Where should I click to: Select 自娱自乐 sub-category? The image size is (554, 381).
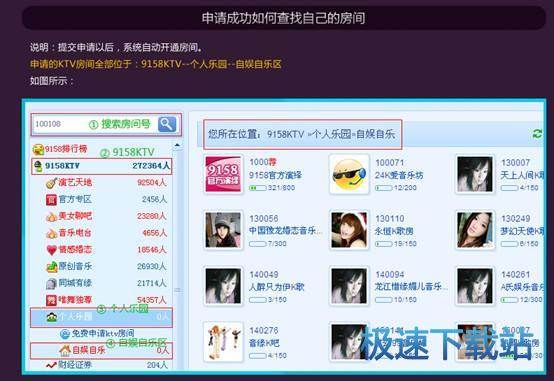click(x=89, y=350)
